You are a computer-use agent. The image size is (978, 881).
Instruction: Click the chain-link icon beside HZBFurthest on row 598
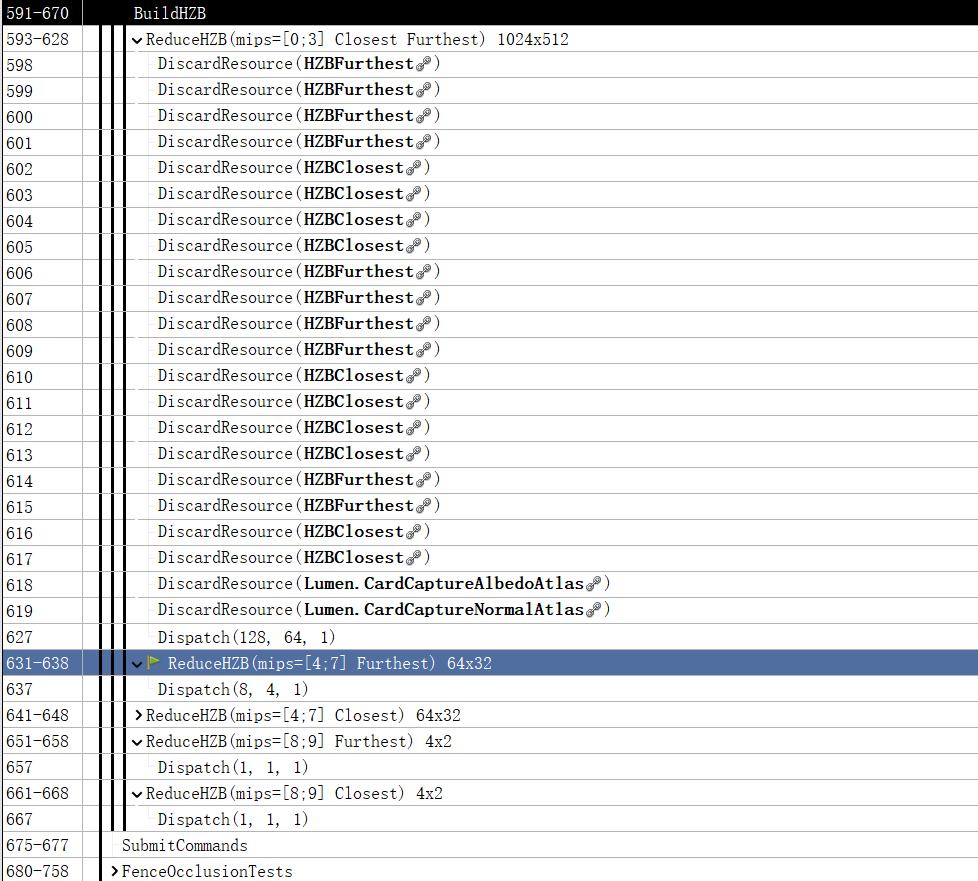[421, 63]
